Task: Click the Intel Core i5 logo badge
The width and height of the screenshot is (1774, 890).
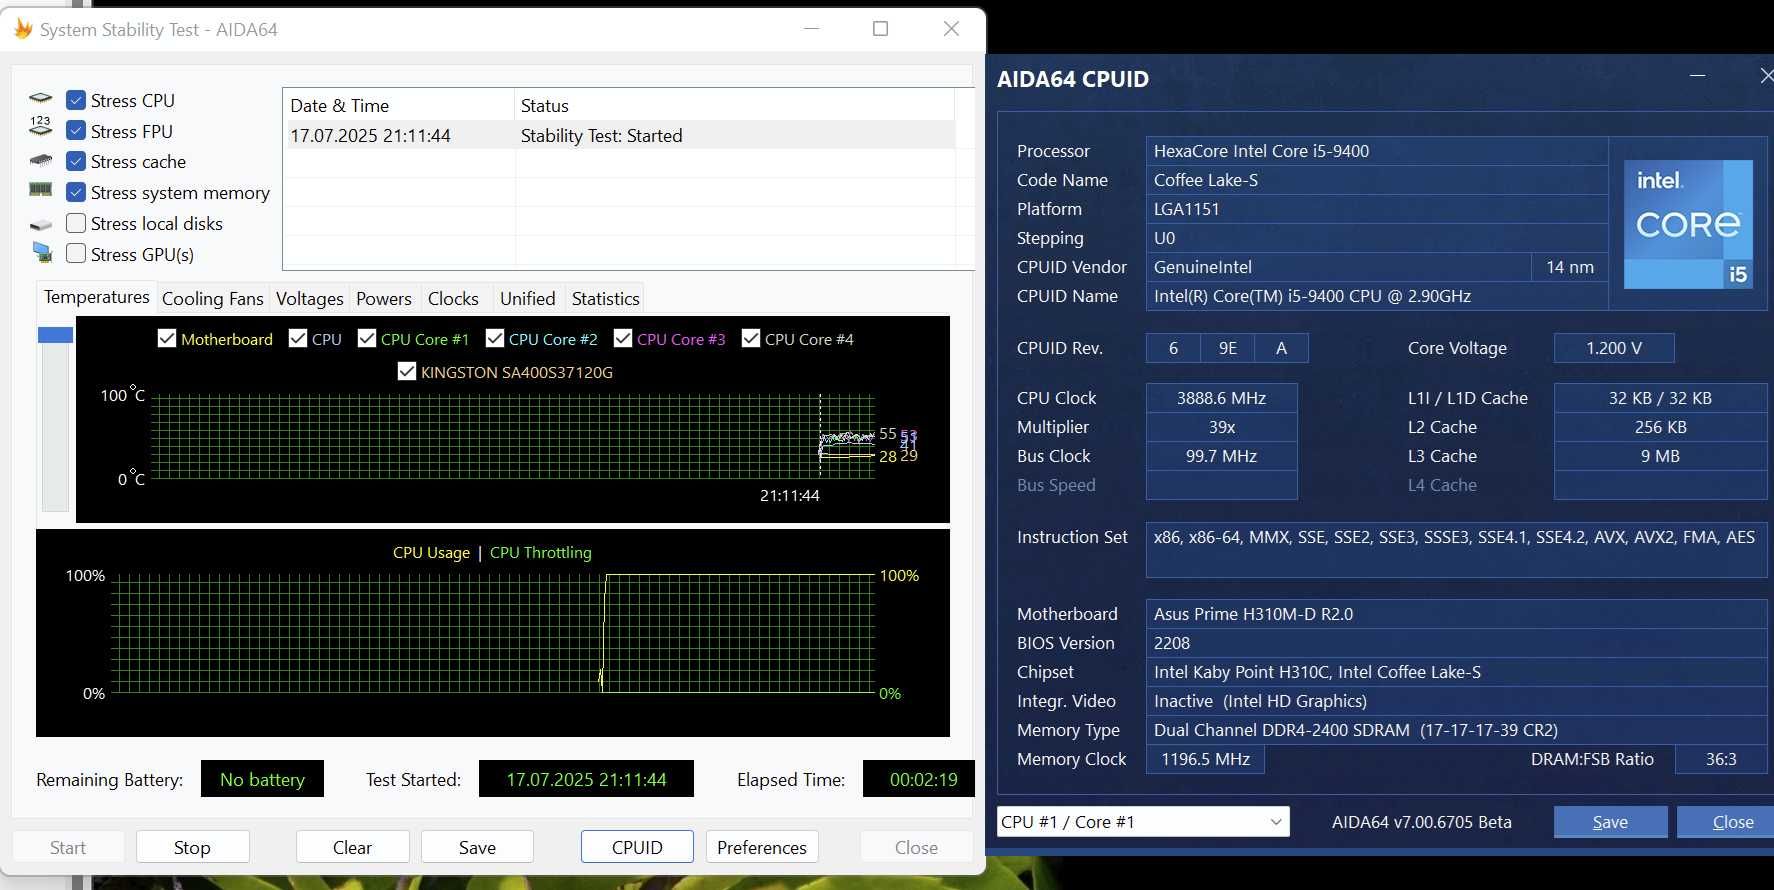Action: point(1688,225)
